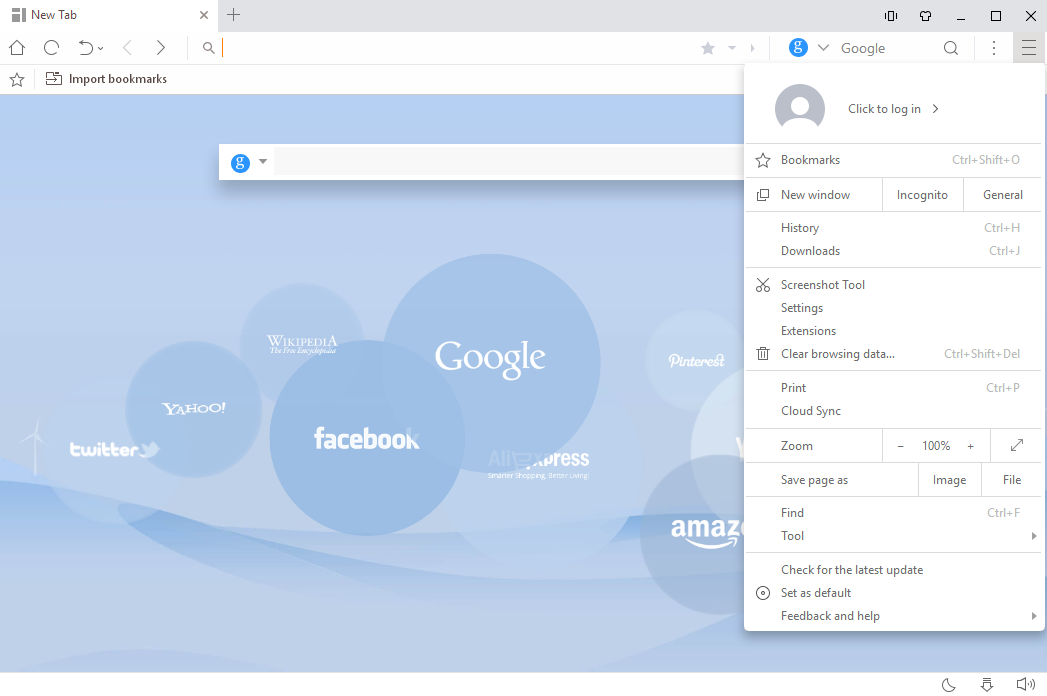Reload the page with the refresh icon
The height and width of the screenshot is (696, 1047).
click(51, 47)
